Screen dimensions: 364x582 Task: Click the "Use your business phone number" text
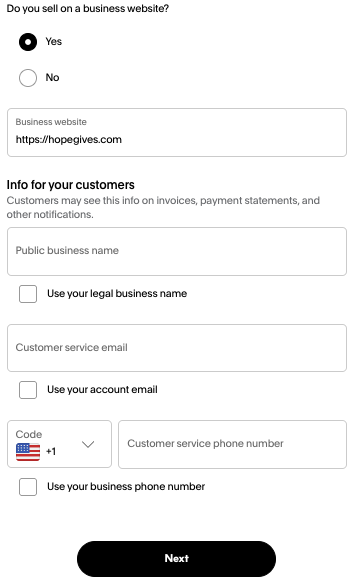coord(126,487)
